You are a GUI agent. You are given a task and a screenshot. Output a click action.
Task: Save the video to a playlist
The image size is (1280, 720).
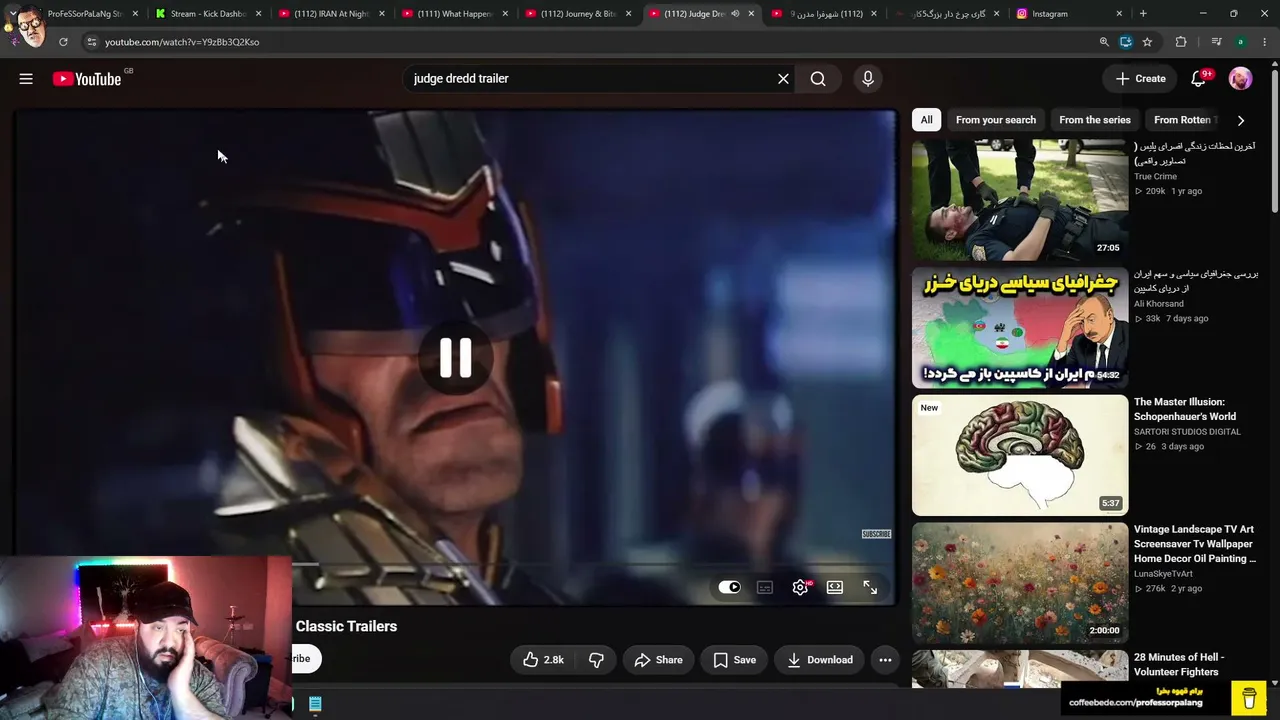tap(734, 660)
